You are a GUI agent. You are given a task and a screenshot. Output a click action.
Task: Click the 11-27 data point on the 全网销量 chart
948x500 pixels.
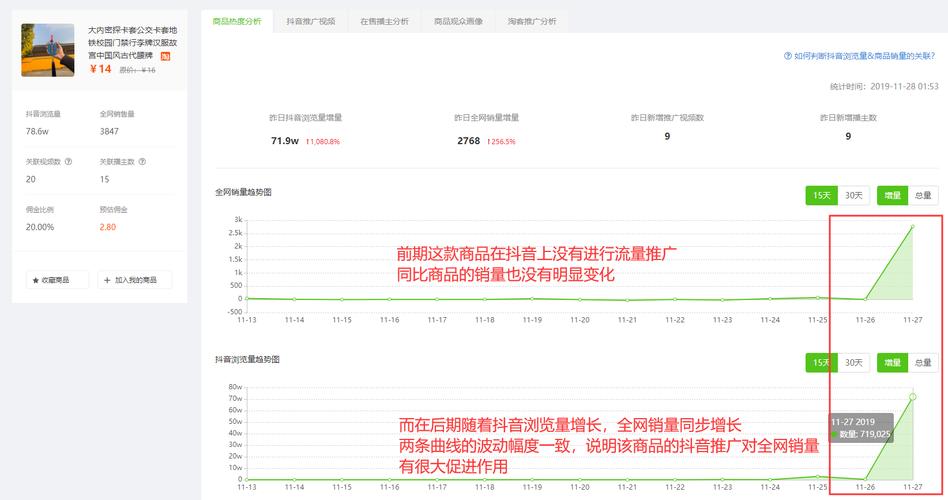[913, 227]
